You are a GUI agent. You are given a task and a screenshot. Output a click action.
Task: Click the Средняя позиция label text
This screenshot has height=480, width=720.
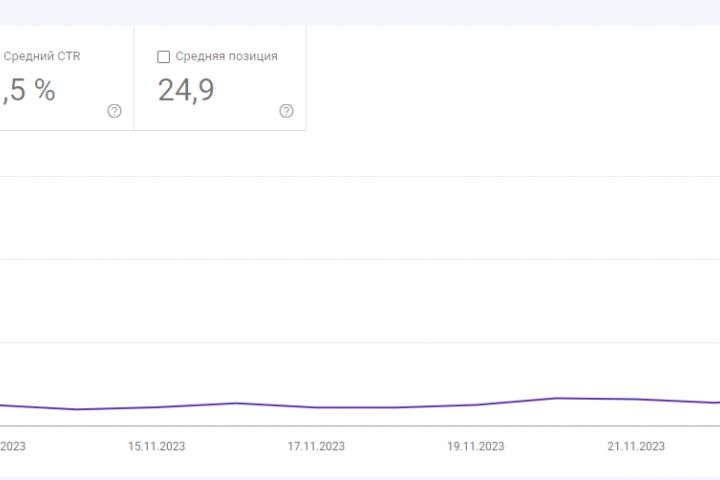226,57
